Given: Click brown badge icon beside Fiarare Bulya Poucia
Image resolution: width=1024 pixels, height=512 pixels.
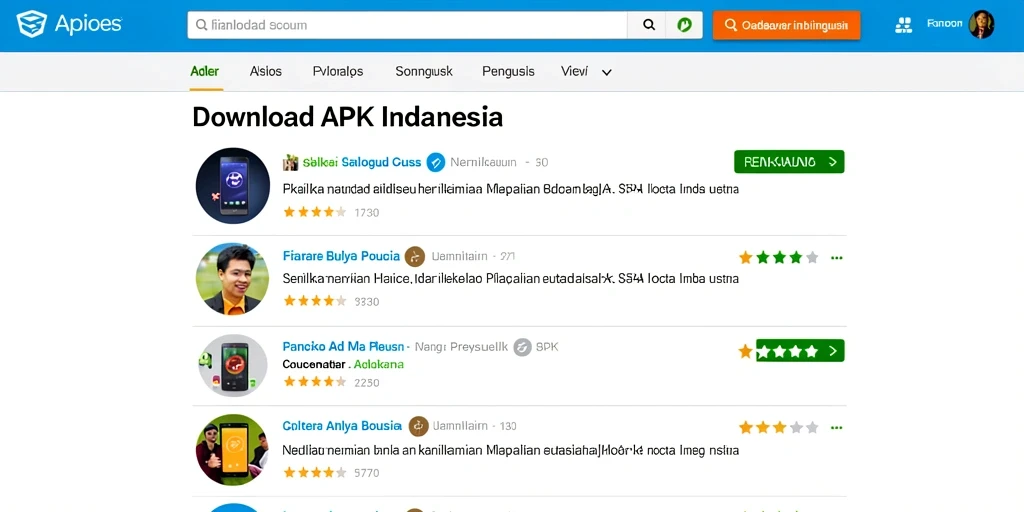Looking at the screenshot, I should point(415,257).
